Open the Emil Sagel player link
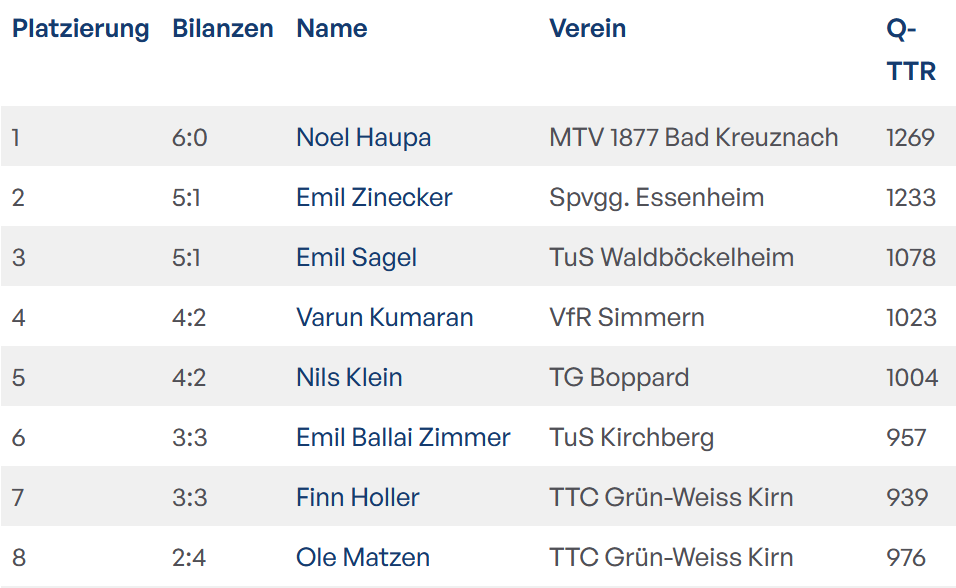This screenshot has width=956, height=588. click(x=356, y=257)
